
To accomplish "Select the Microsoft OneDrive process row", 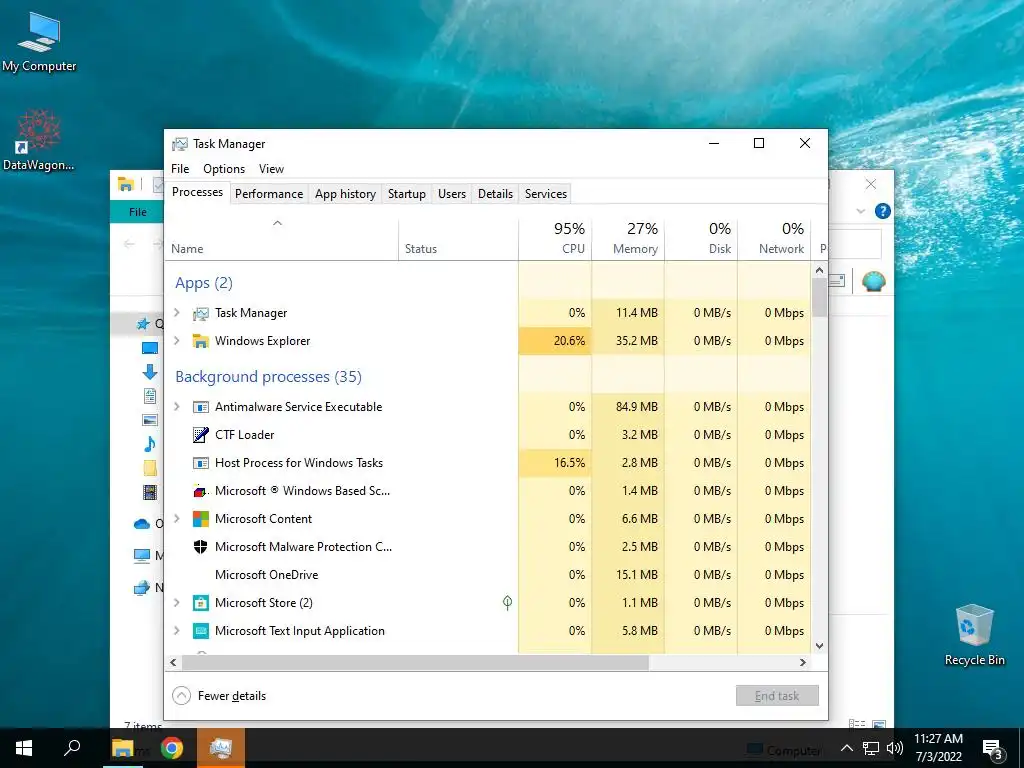I will tap(488, 575).
